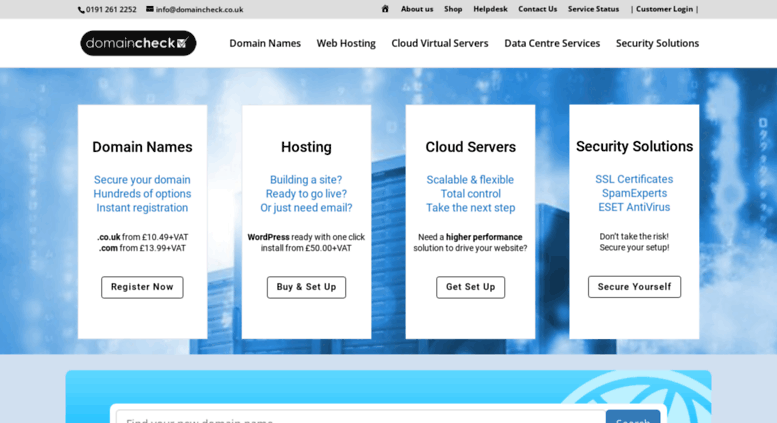The image size is (777, 423).
Task: Click the info@domaincheck.co.uk email link
Action: pos(199,9)
